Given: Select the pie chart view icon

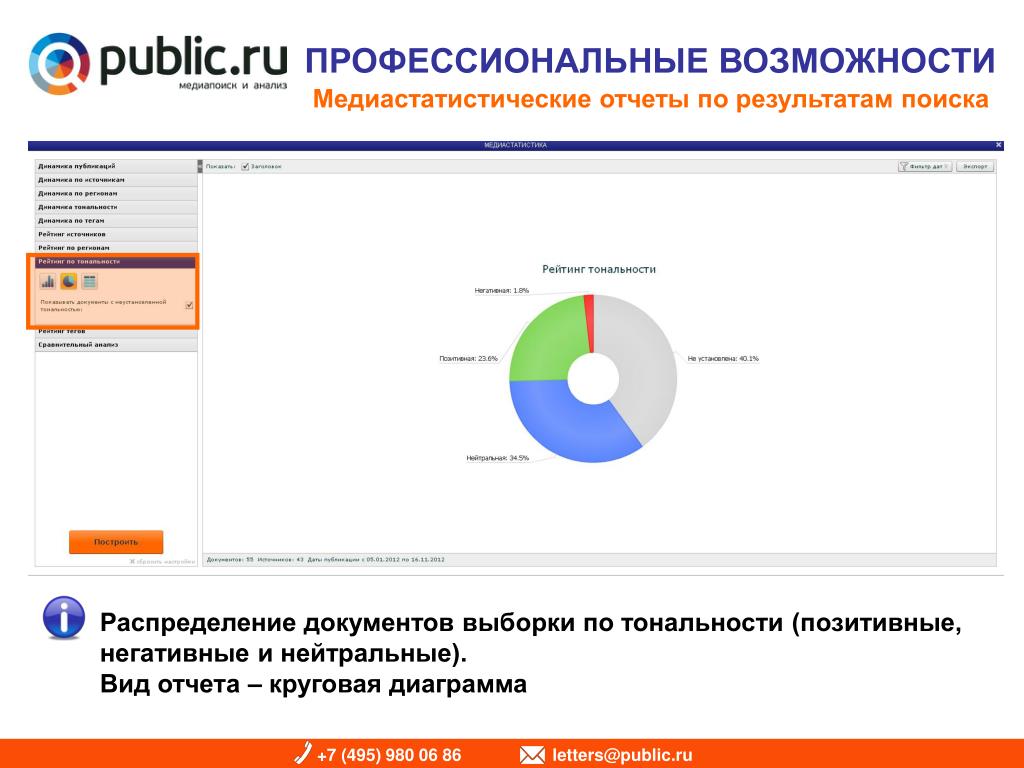Looking at the screenshot, I should click(x=69, y=281).
